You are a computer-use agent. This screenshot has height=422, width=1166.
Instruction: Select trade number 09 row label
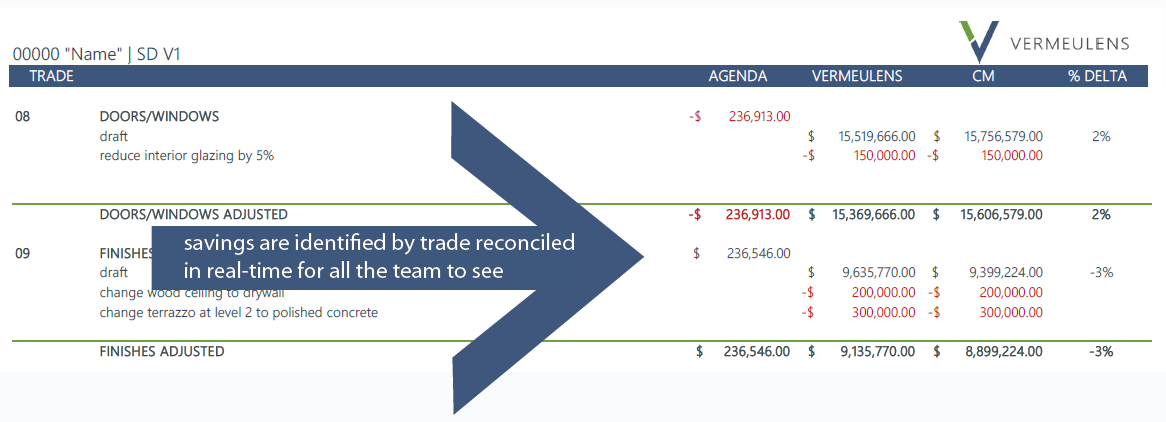[x=22, y=253]
